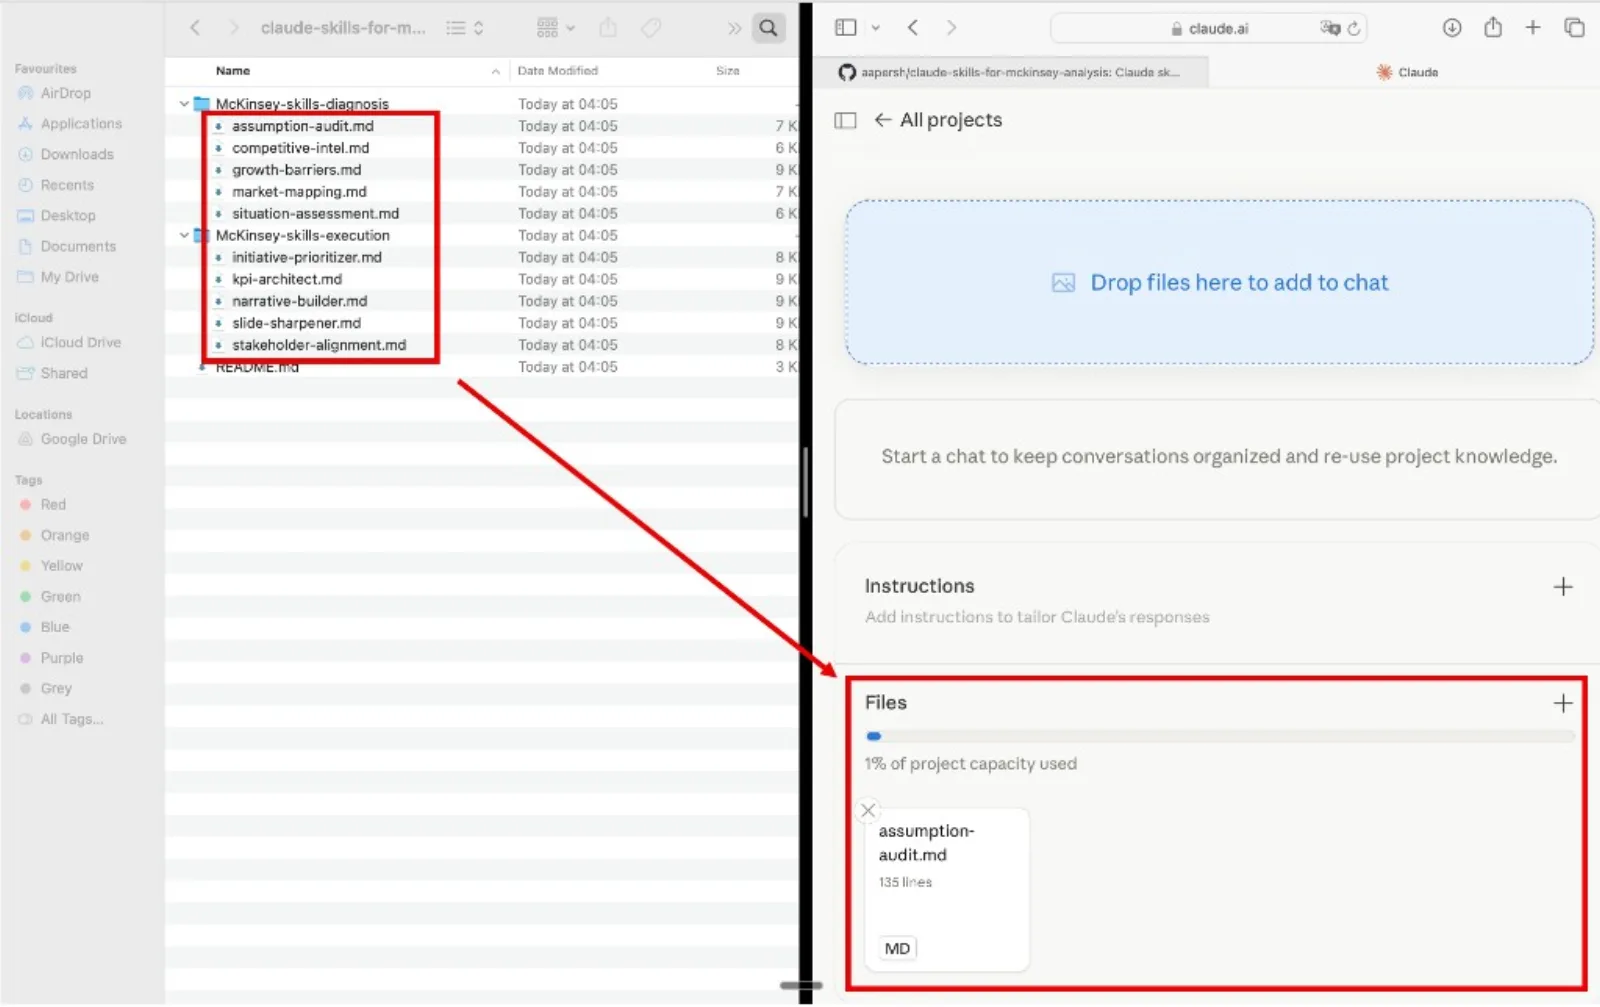Viewport: 1600px width, 1007px height.
Task: Go back in Finder window
Action: tap(195, 28)
